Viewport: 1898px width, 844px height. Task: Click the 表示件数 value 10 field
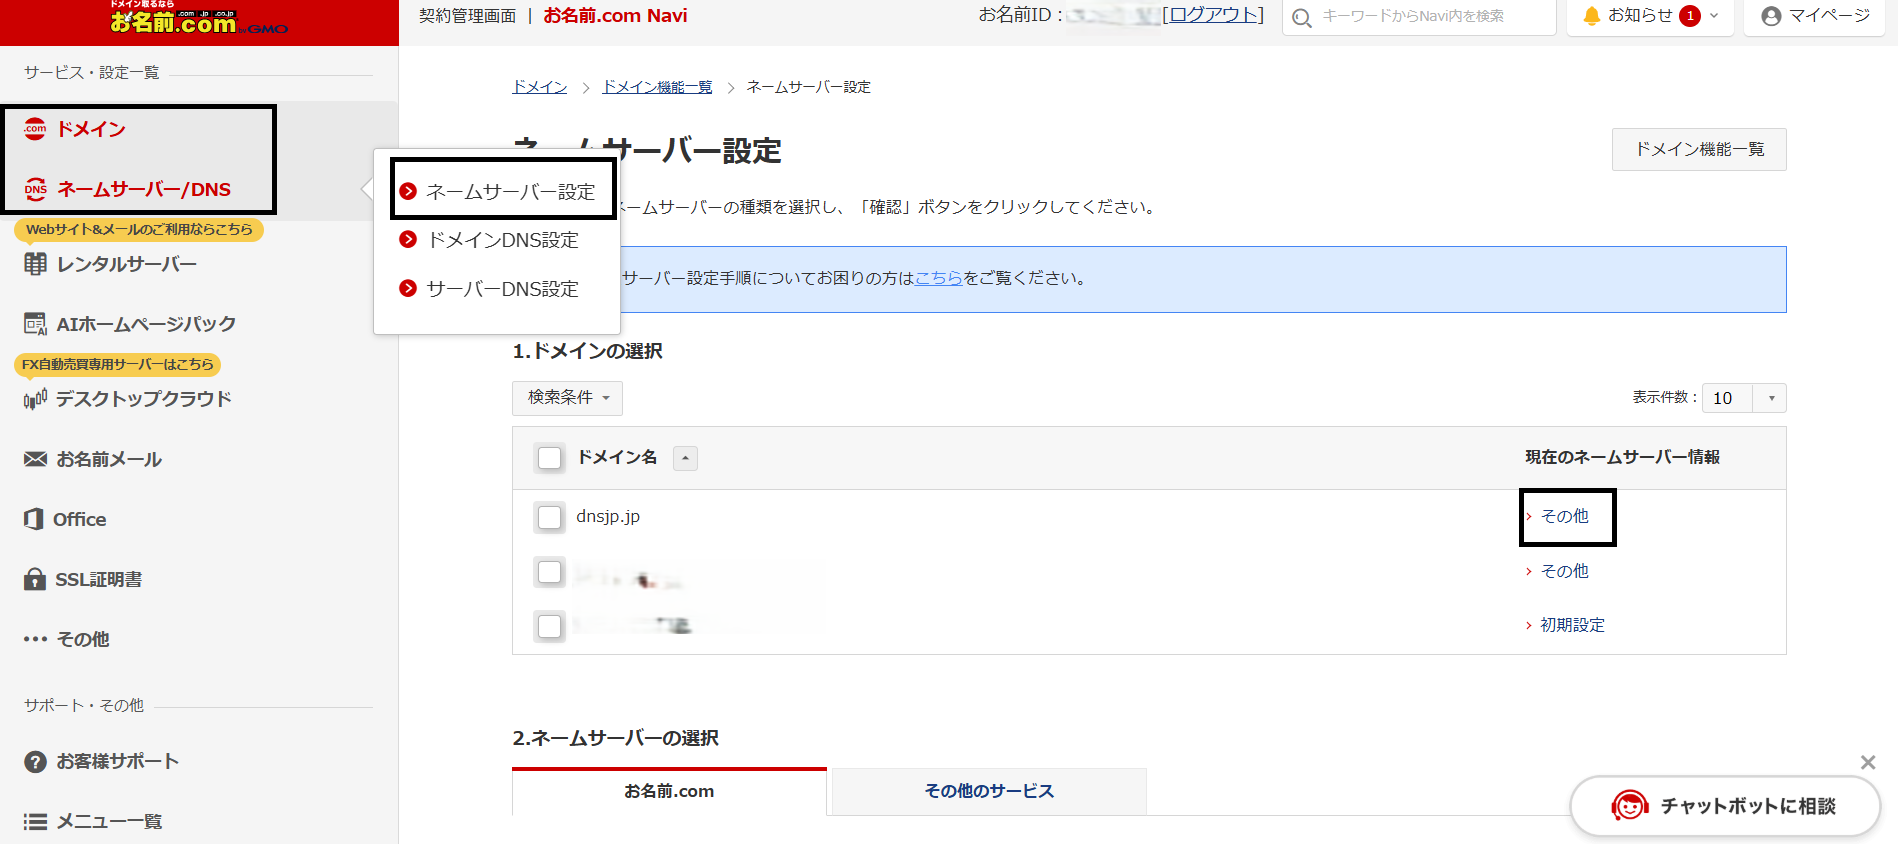(1727, 398)
